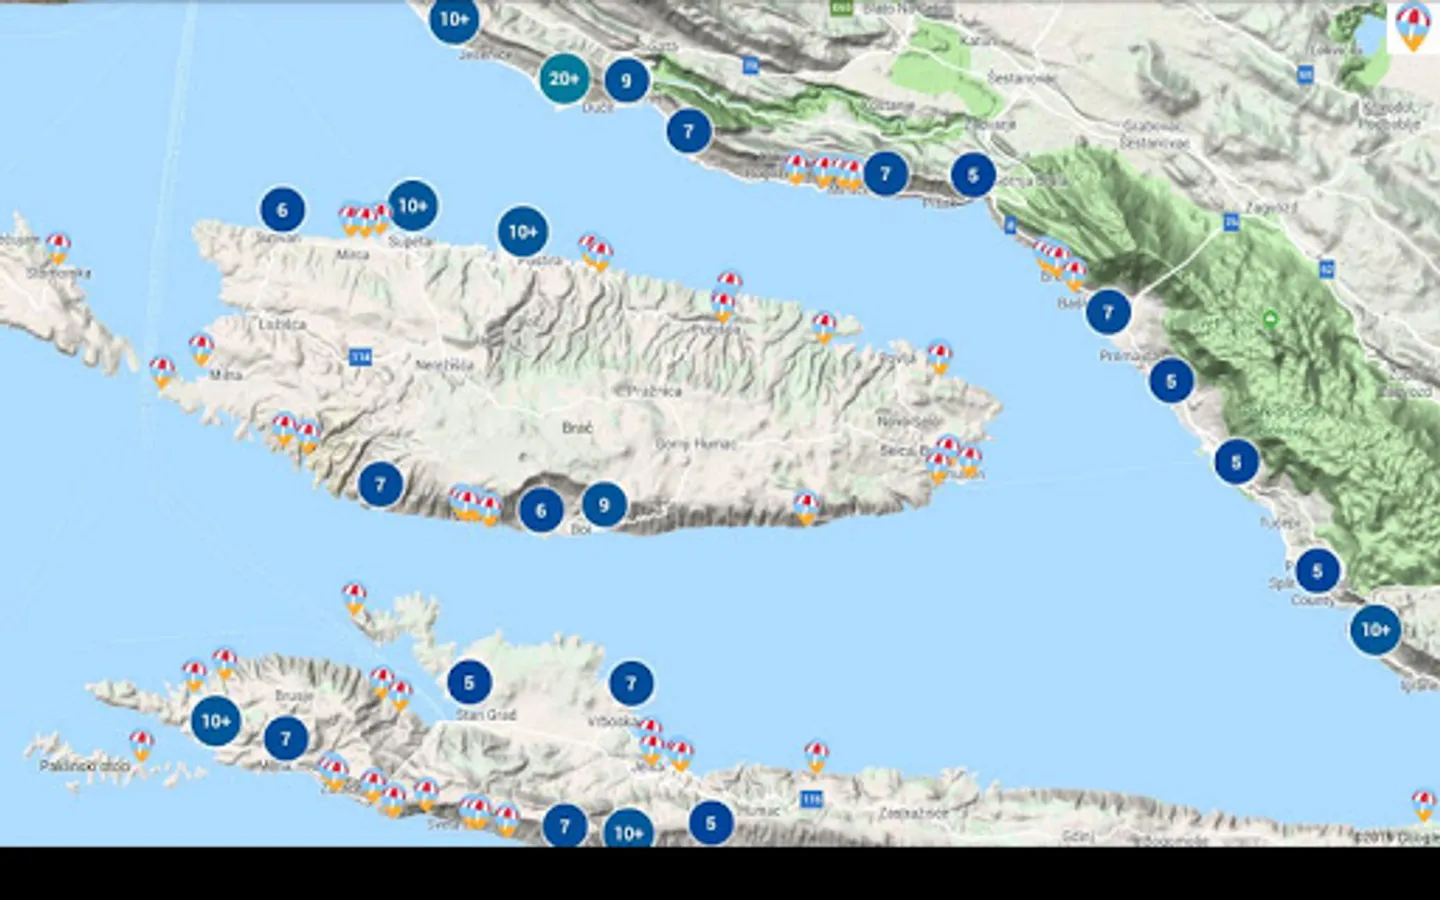Select the umbrella marker at the bottom-right edge

click(1424, 805)
